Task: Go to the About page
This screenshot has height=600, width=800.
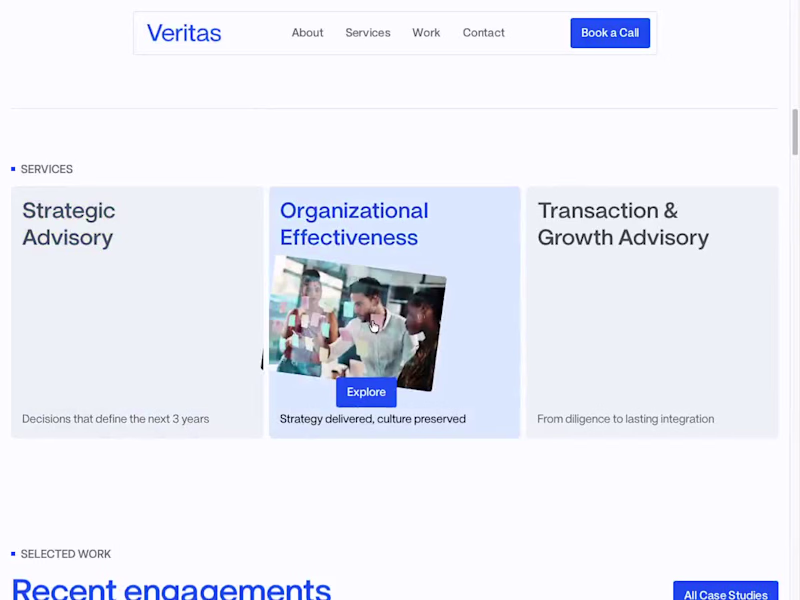Action: (307, 33)
